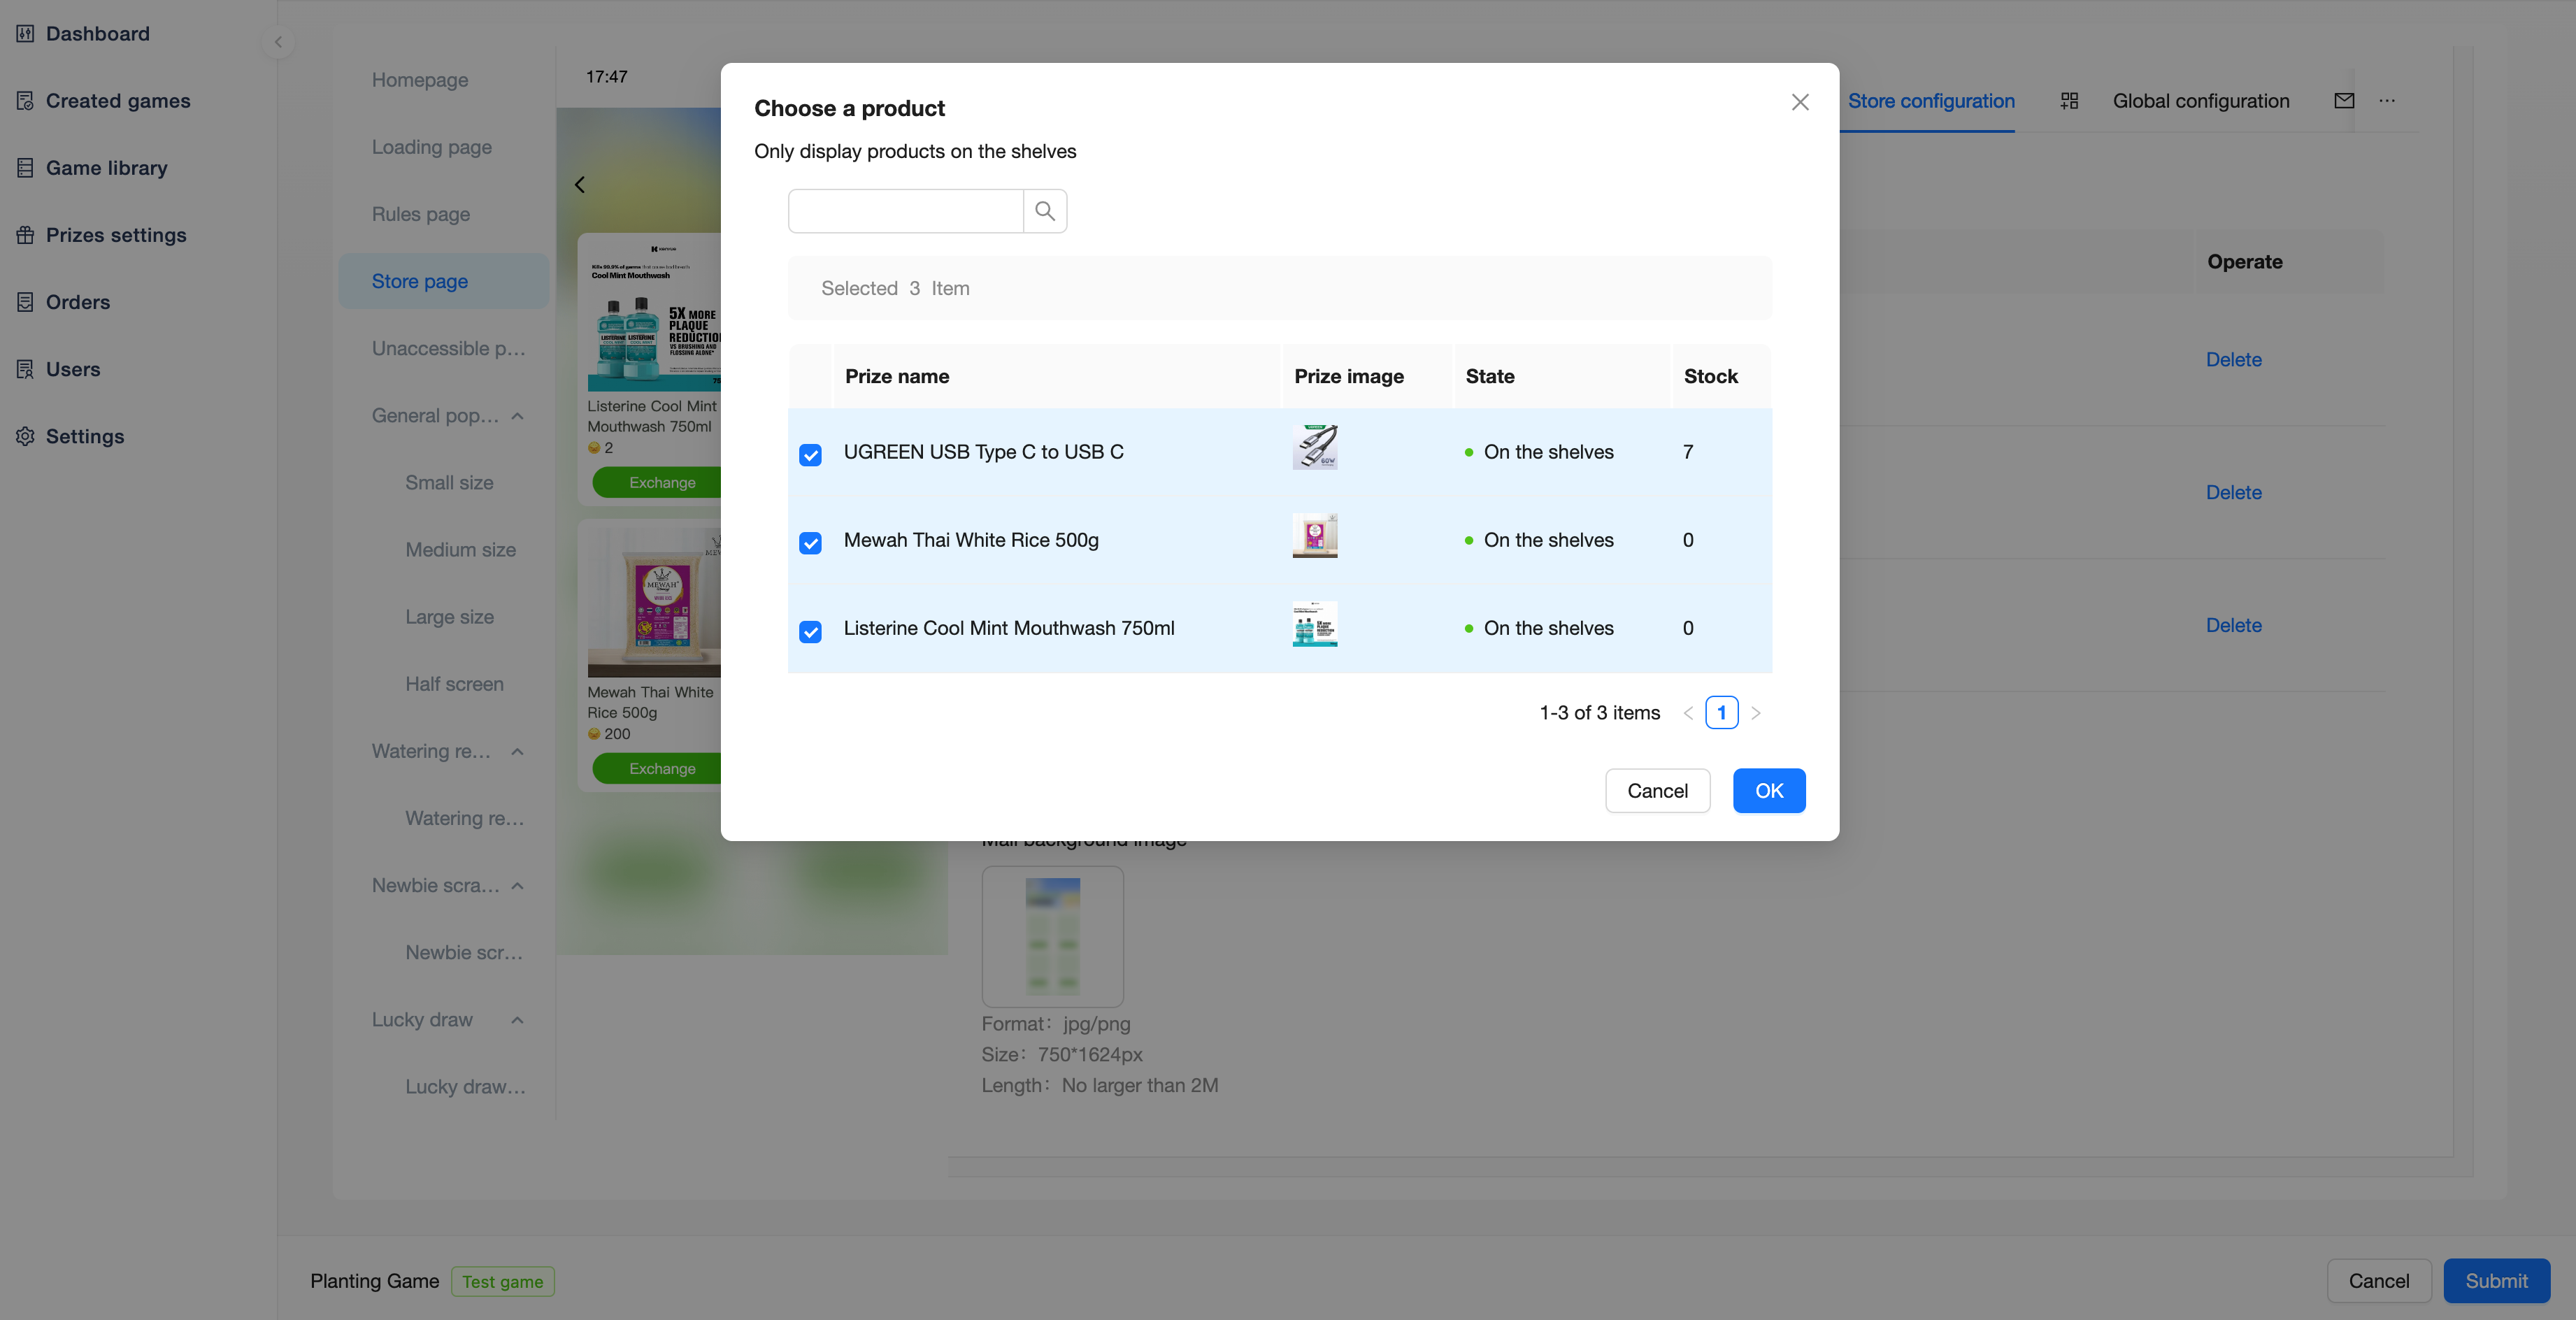Click the Global configuration grid icon
This screenshot has height=1320, width=2576.
pos(2069,101)
